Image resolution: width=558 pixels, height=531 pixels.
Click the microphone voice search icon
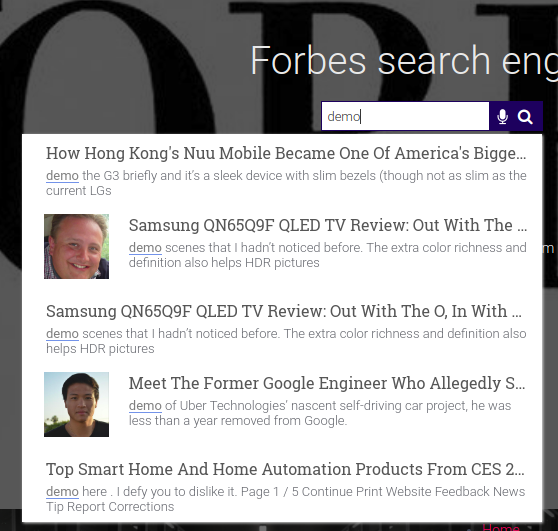click(x=502, y=117)
